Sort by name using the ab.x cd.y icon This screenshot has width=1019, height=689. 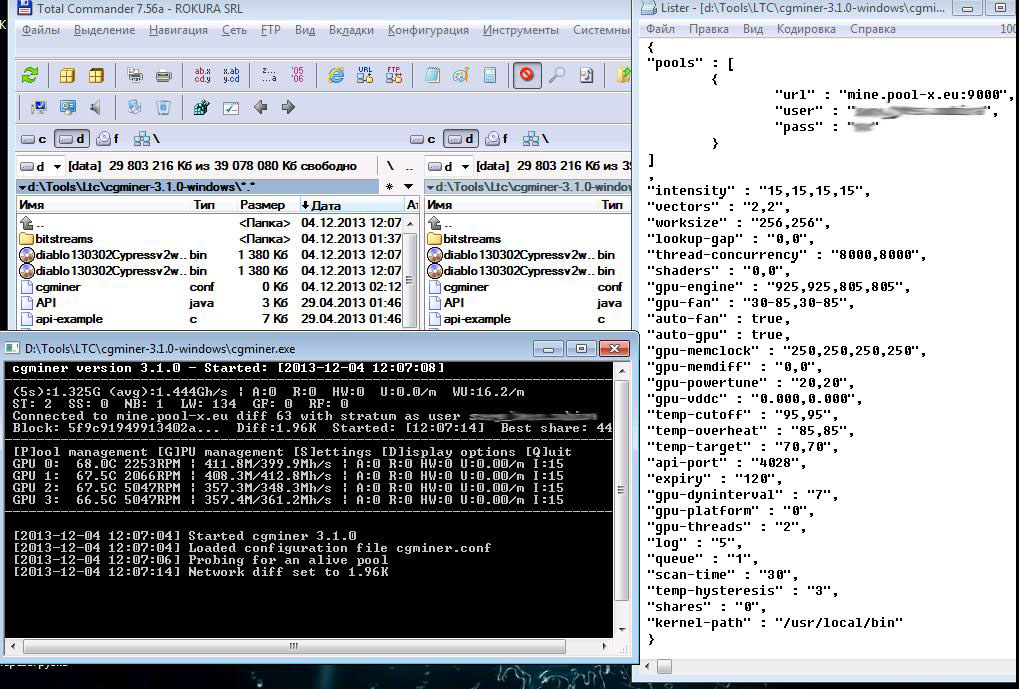203,75
